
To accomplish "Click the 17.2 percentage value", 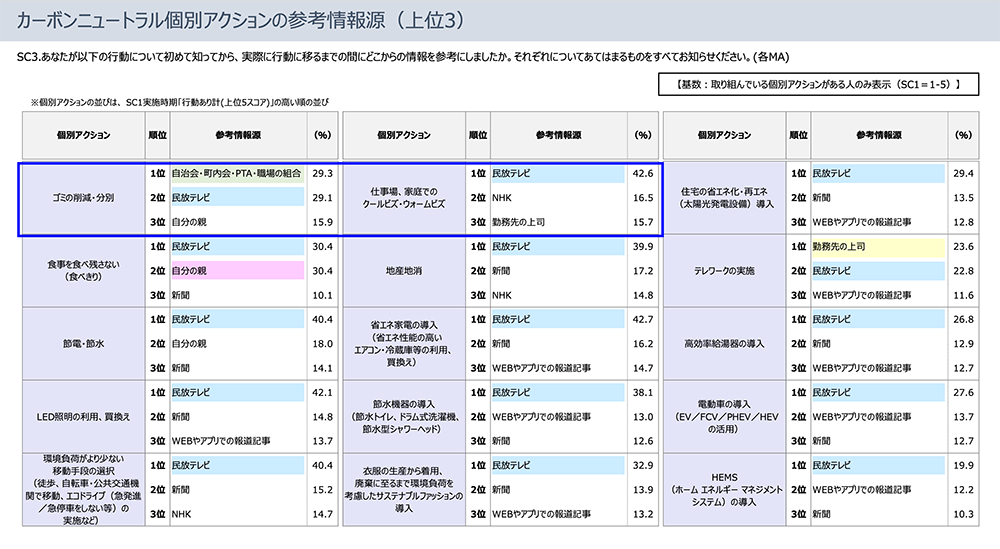I will (643, 271).
